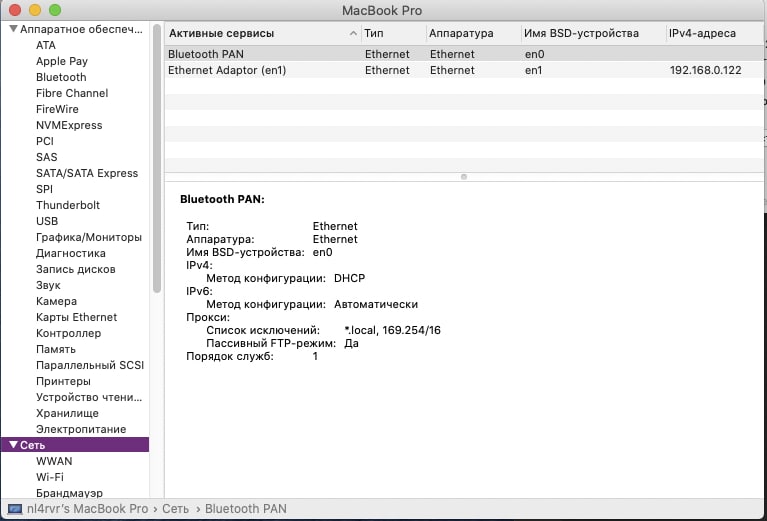Select Wi-Fi under Сеть
Screen dimensions: 767x521
point(50,477)
